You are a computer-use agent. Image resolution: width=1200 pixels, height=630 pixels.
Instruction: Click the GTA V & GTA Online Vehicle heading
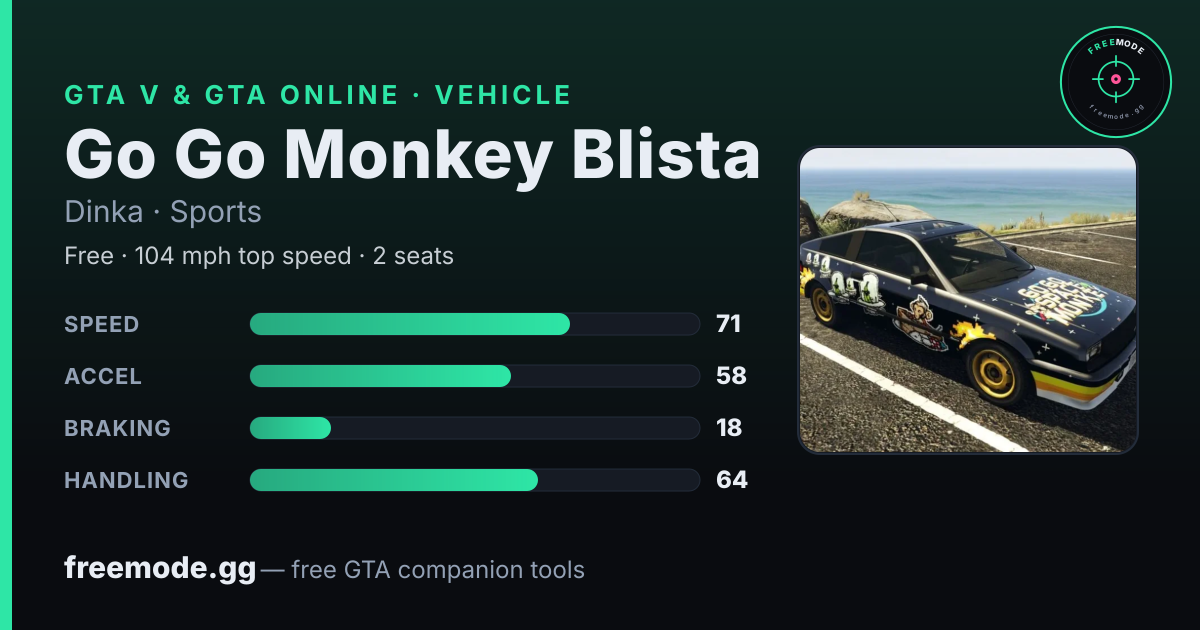point(318,95)
